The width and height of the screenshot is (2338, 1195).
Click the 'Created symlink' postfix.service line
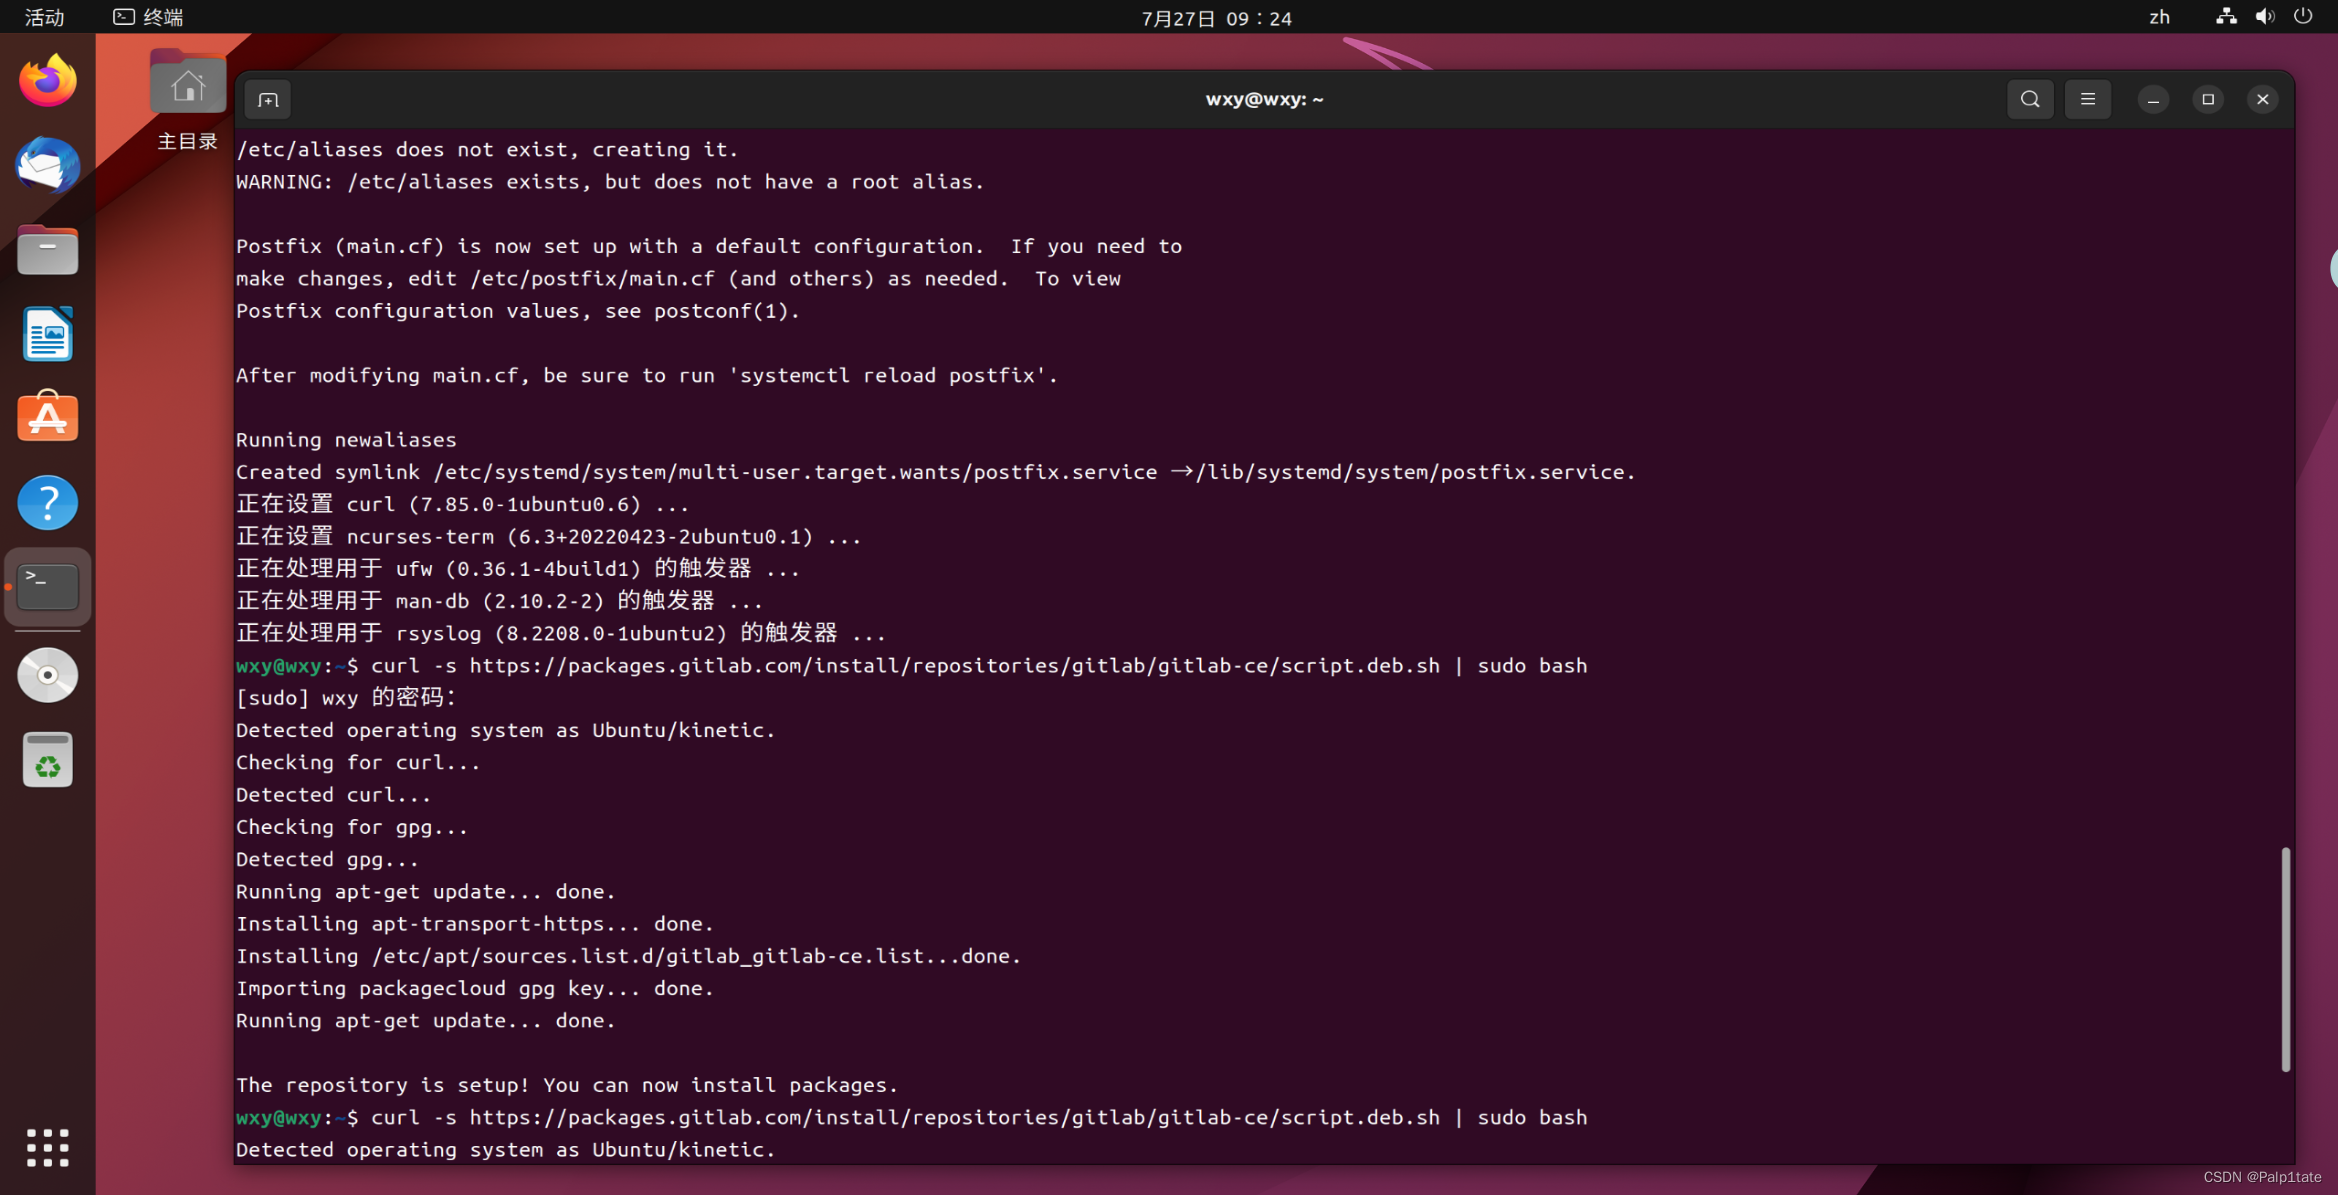point(935,472)
